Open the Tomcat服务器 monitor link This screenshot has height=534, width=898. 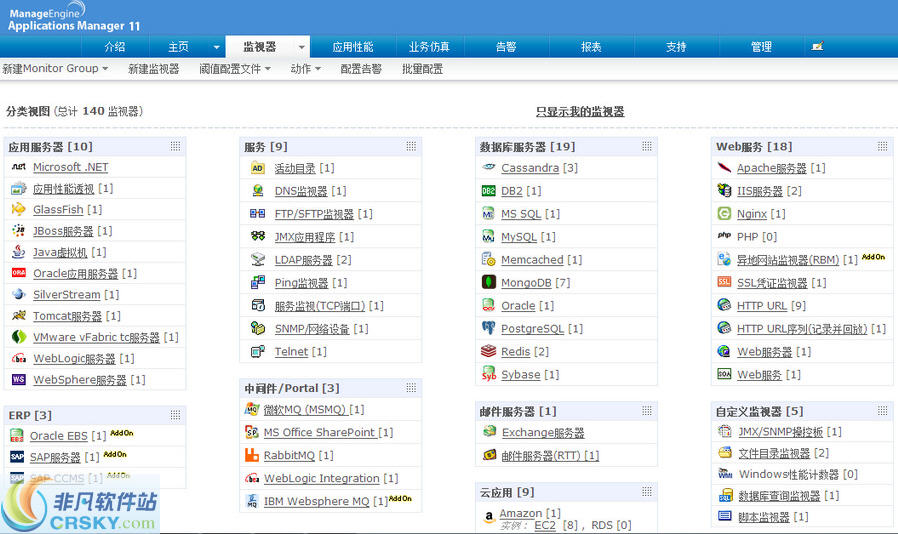67,316
